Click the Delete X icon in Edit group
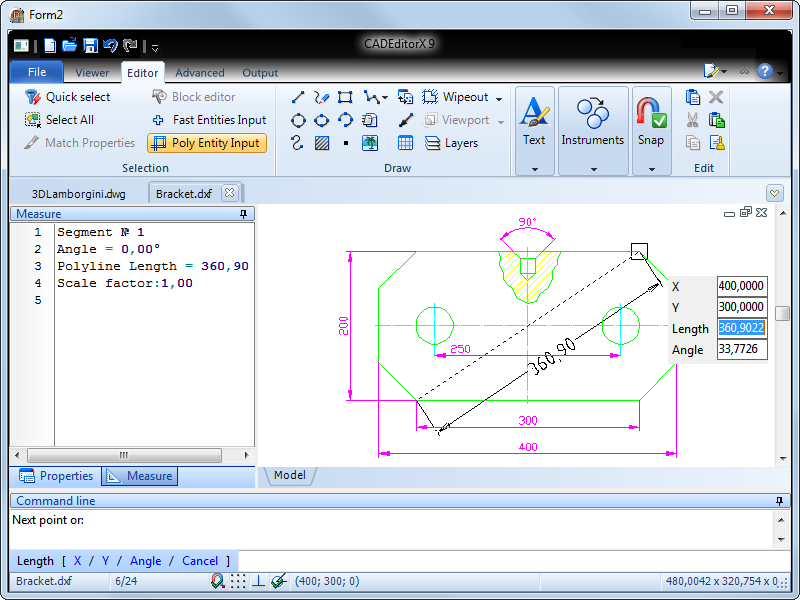 (x=716, y=97)
